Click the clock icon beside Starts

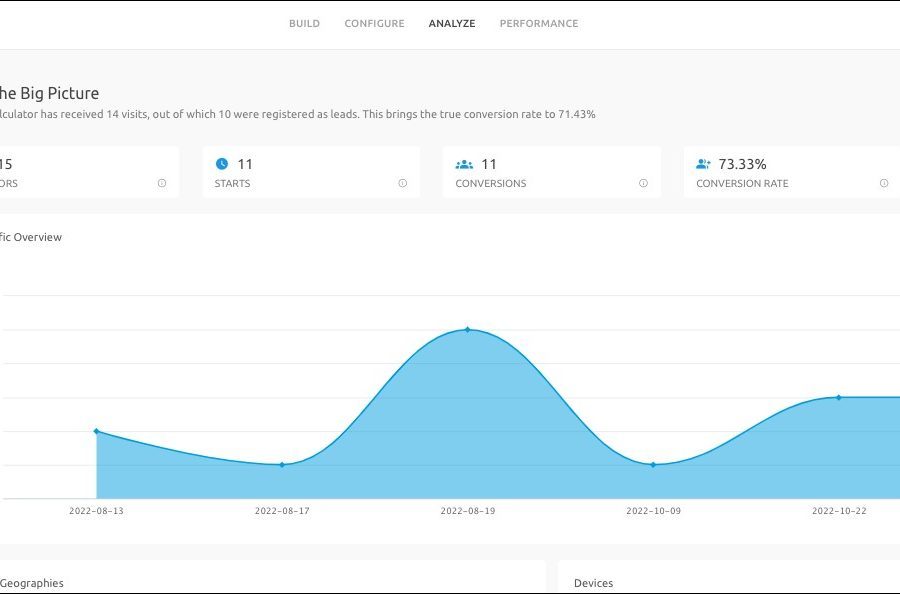point(222,164)
